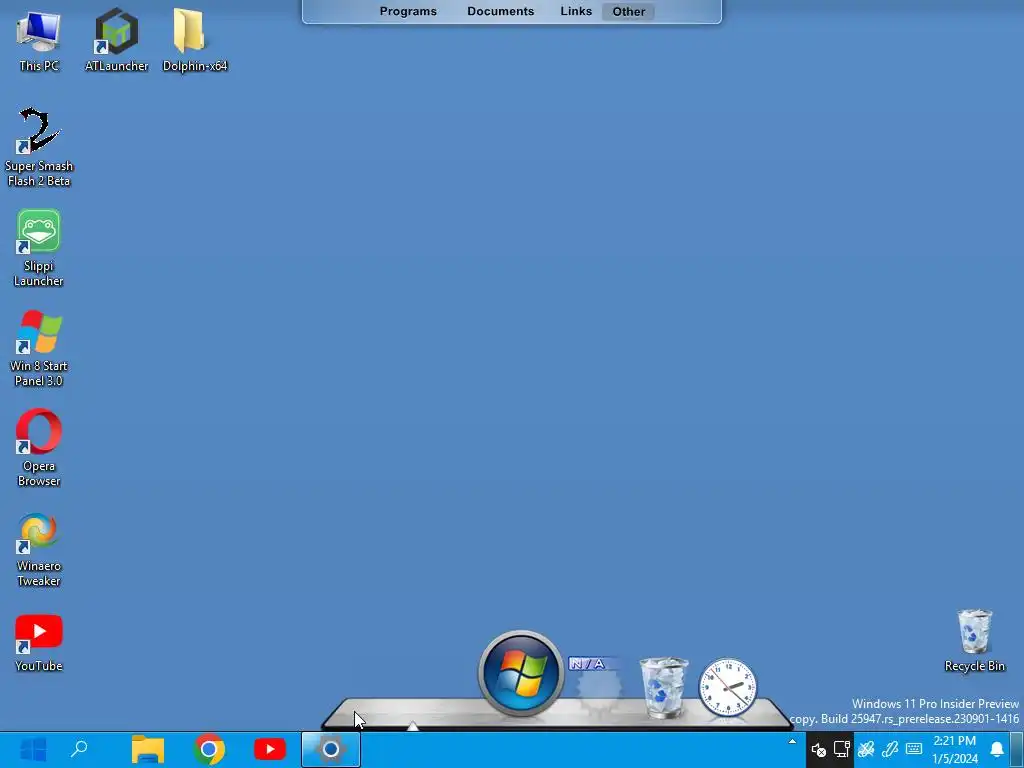1024x768 pixels.
Task: Switch to the Links tab
Action: coord(576,11)
